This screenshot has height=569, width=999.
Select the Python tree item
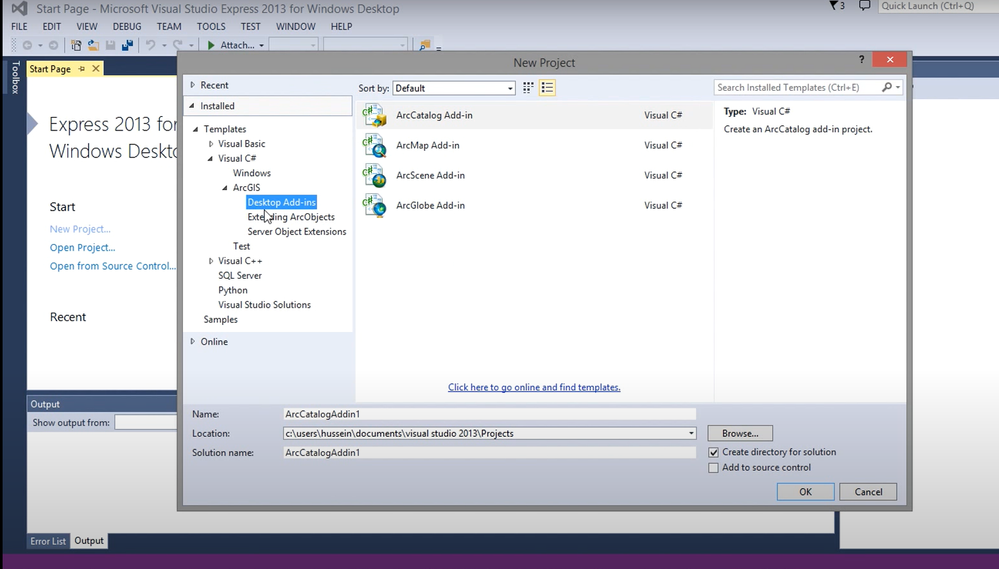233,291
